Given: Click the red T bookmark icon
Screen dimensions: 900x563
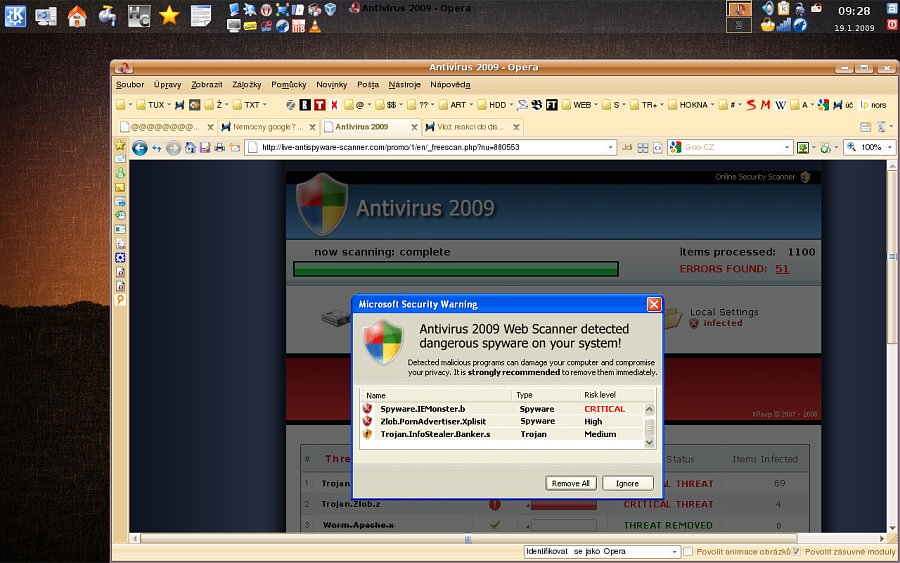Looking at the screenshot, I should coord(320,104).
